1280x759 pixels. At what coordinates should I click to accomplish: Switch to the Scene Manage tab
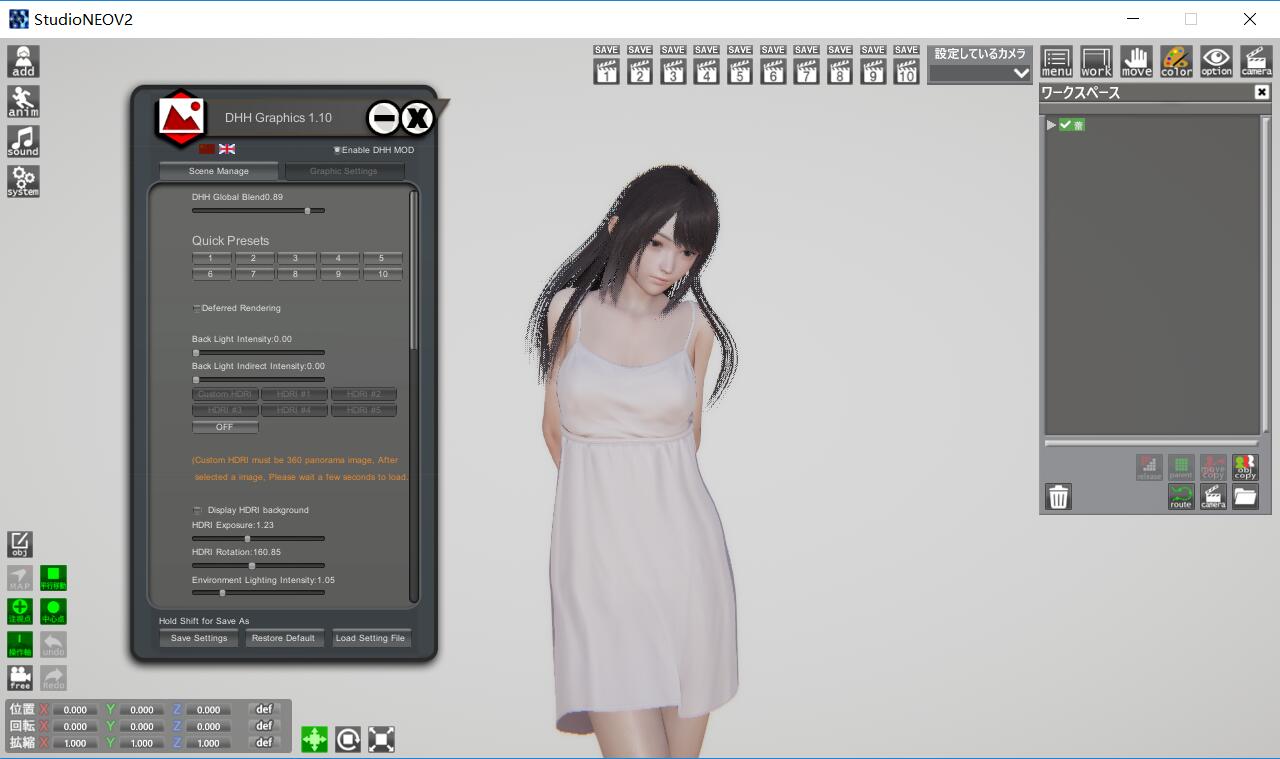(219, 171)
